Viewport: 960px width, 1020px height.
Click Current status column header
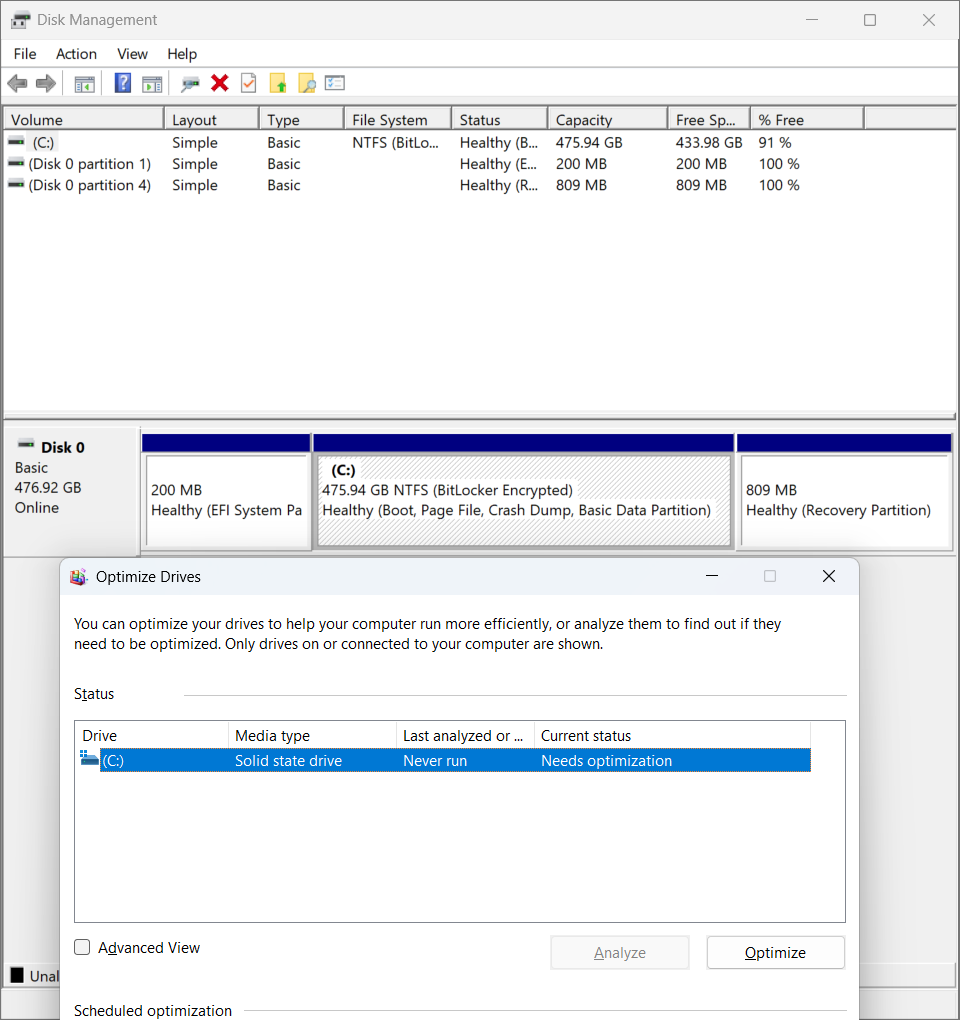tap(672, 735)
